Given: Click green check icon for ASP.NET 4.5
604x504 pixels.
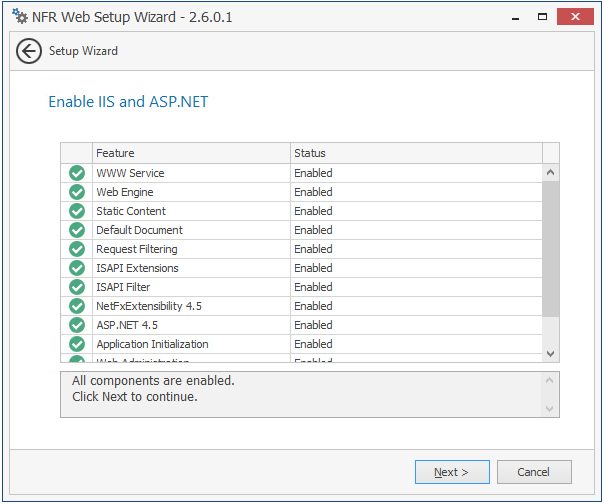Looking at the screenshot, I should point(77,325).
